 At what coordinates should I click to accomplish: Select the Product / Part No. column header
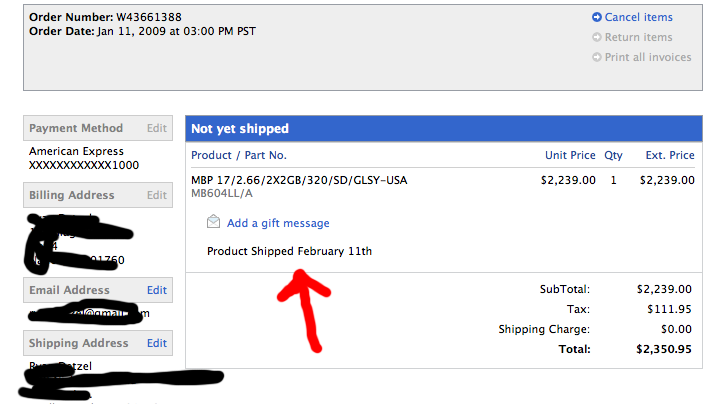239,155
